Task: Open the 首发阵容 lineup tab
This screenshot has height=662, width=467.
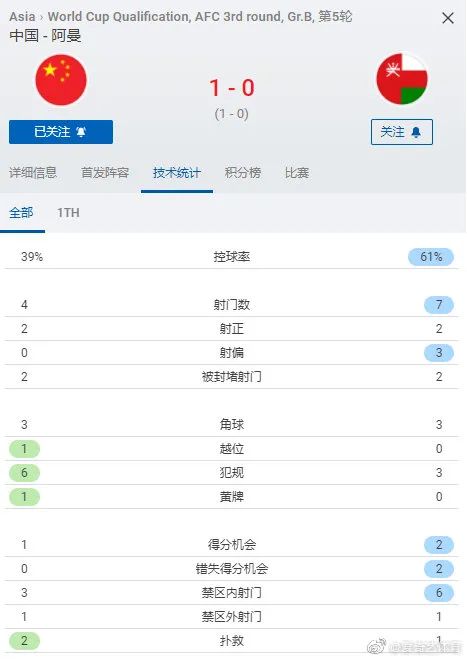Action: pyautogui.click(x=105, y=173)
